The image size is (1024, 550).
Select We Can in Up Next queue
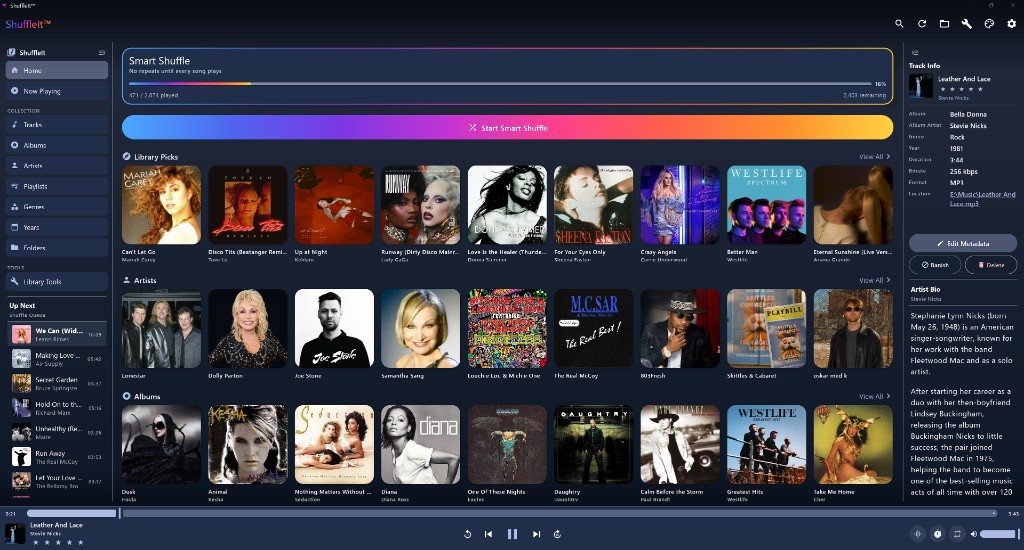[57, 334]
